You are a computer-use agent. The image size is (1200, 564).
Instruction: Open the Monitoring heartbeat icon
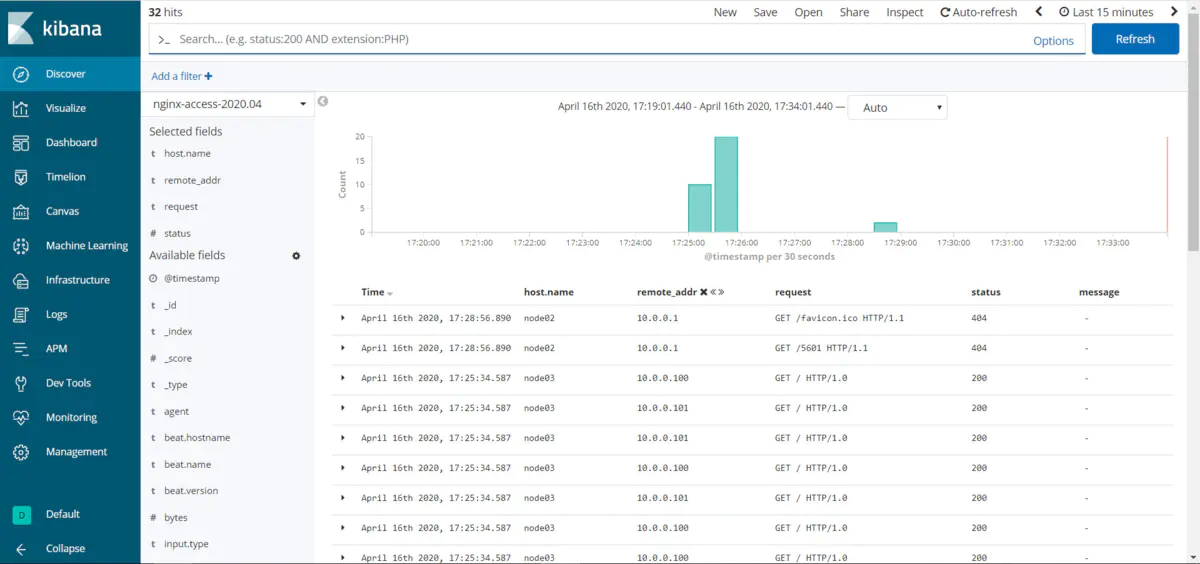point(21,418)
